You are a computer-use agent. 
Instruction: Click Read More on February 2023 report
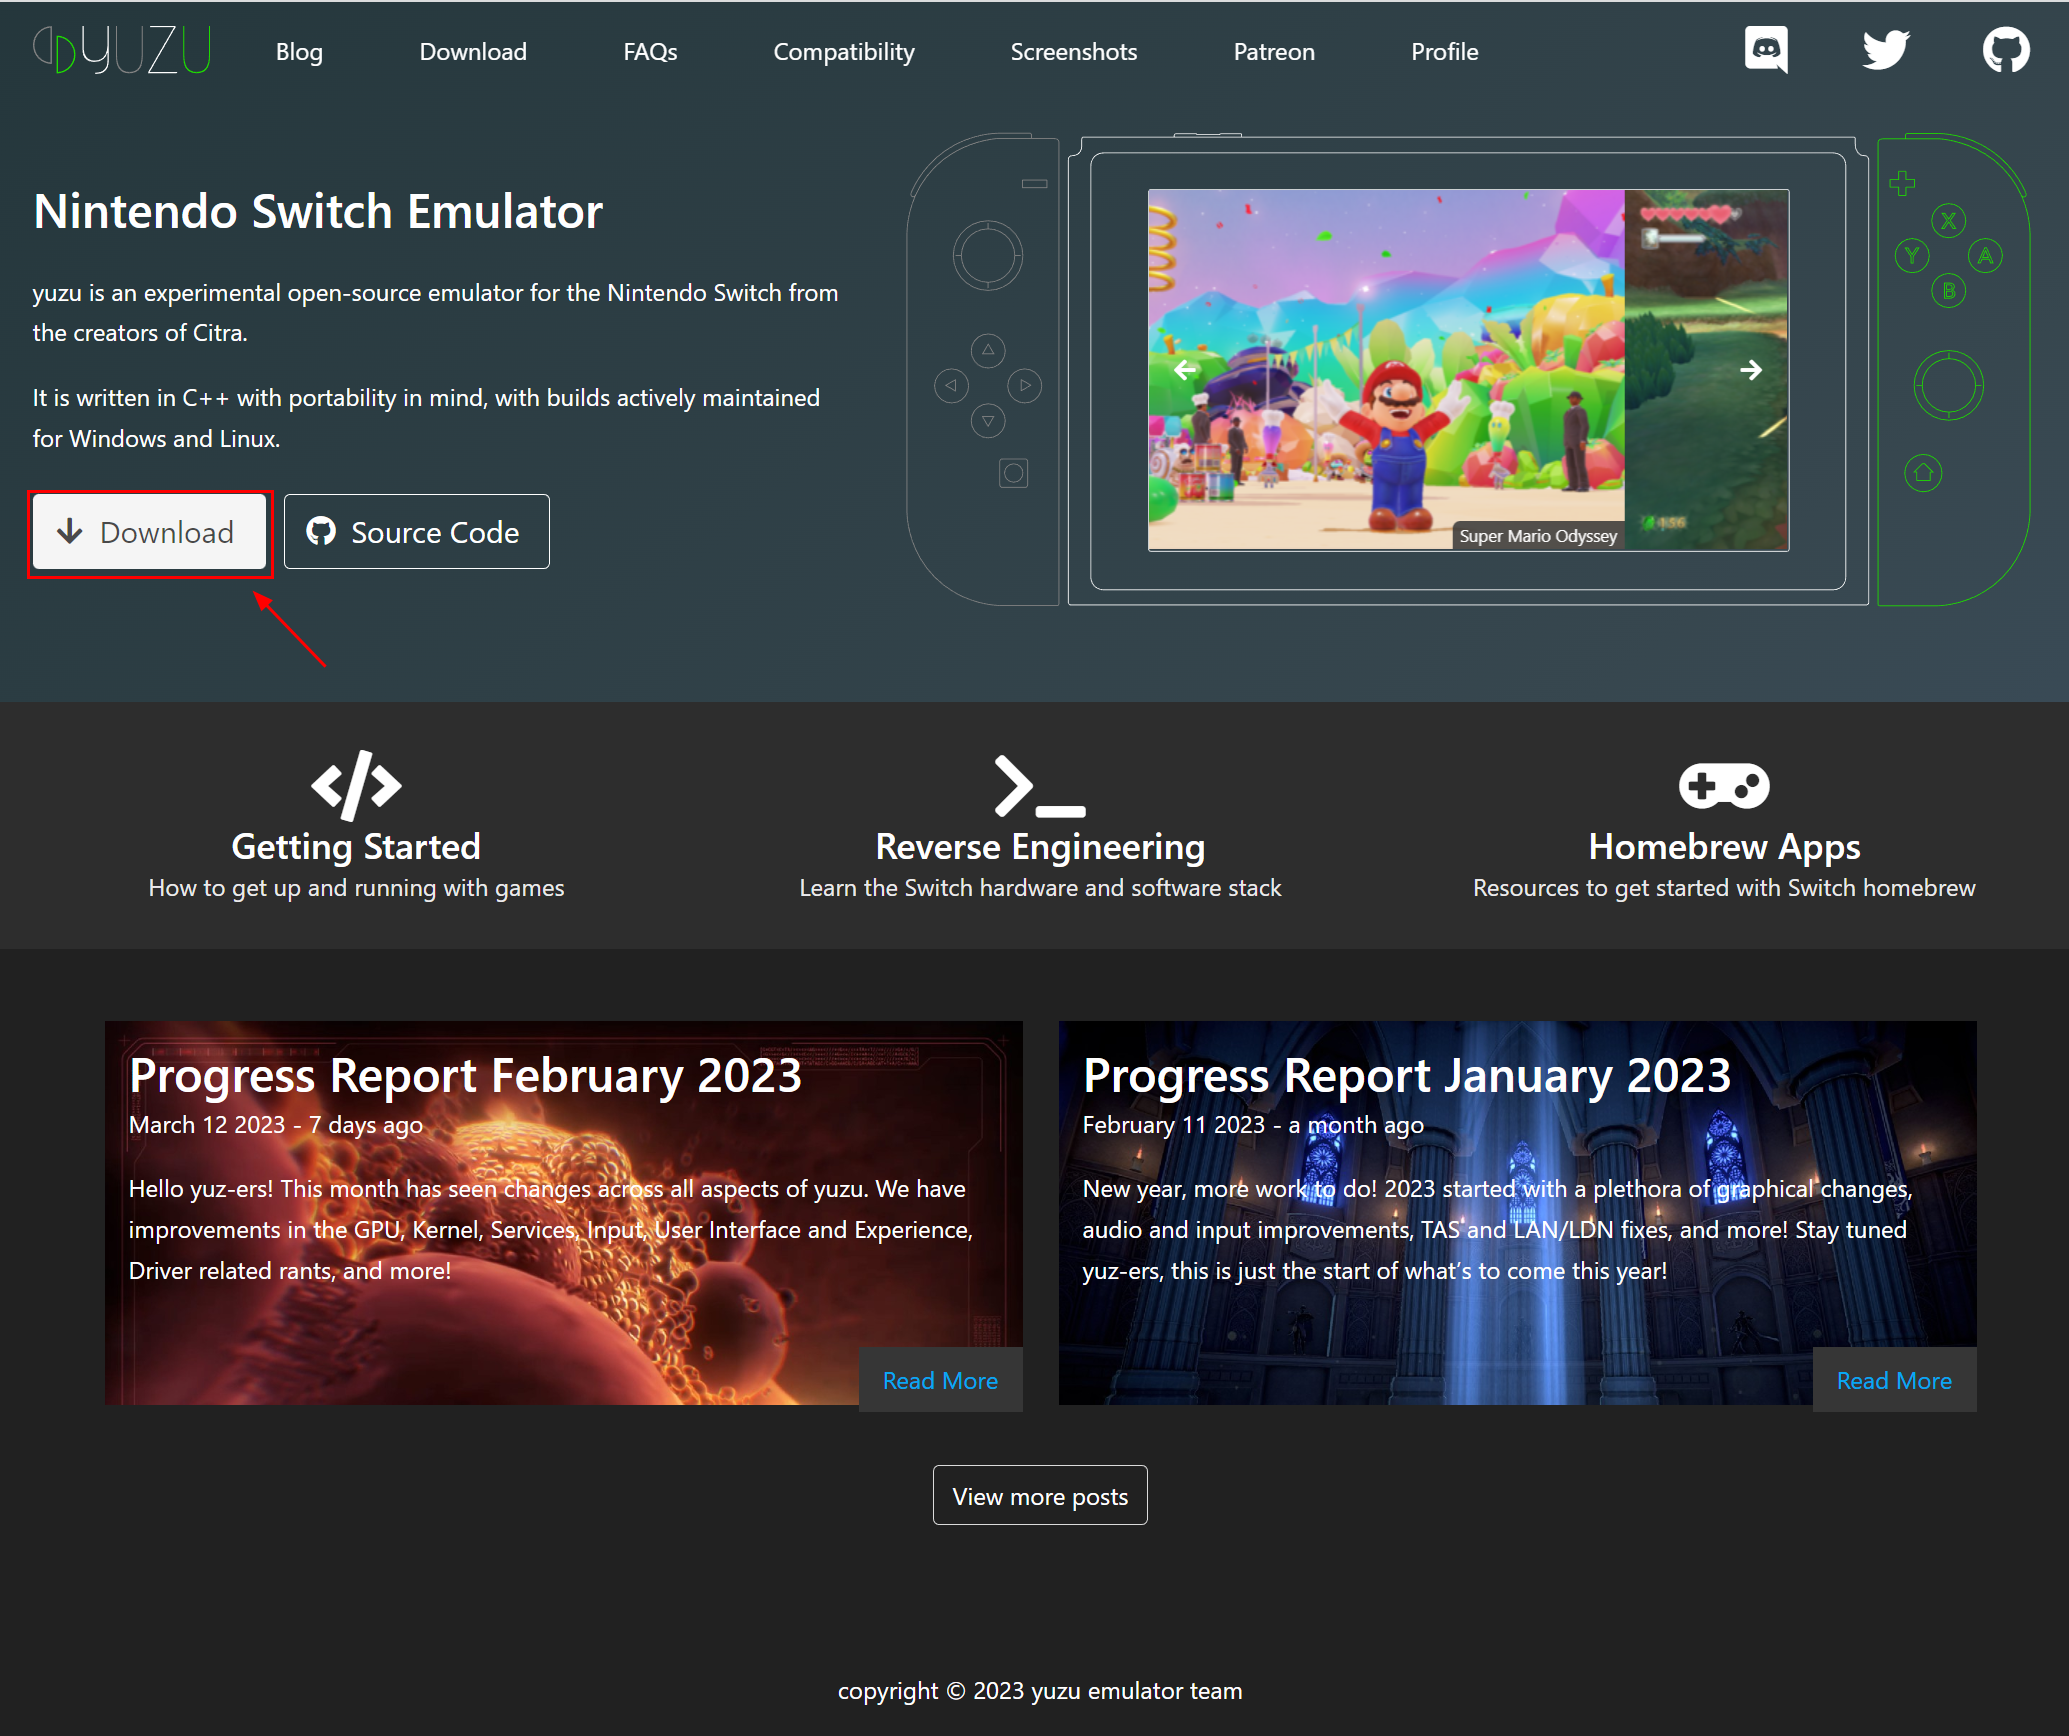click(x=940, y=1380)
